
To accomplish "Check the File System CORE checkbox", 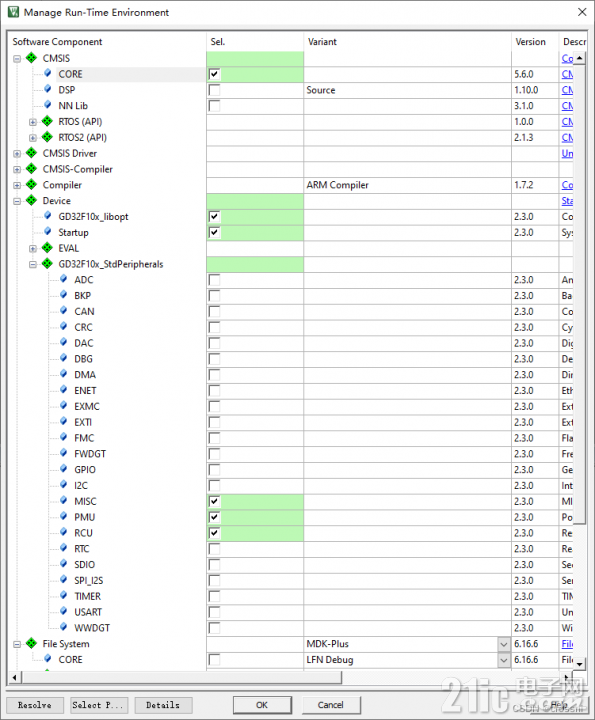I will (214, 659).
